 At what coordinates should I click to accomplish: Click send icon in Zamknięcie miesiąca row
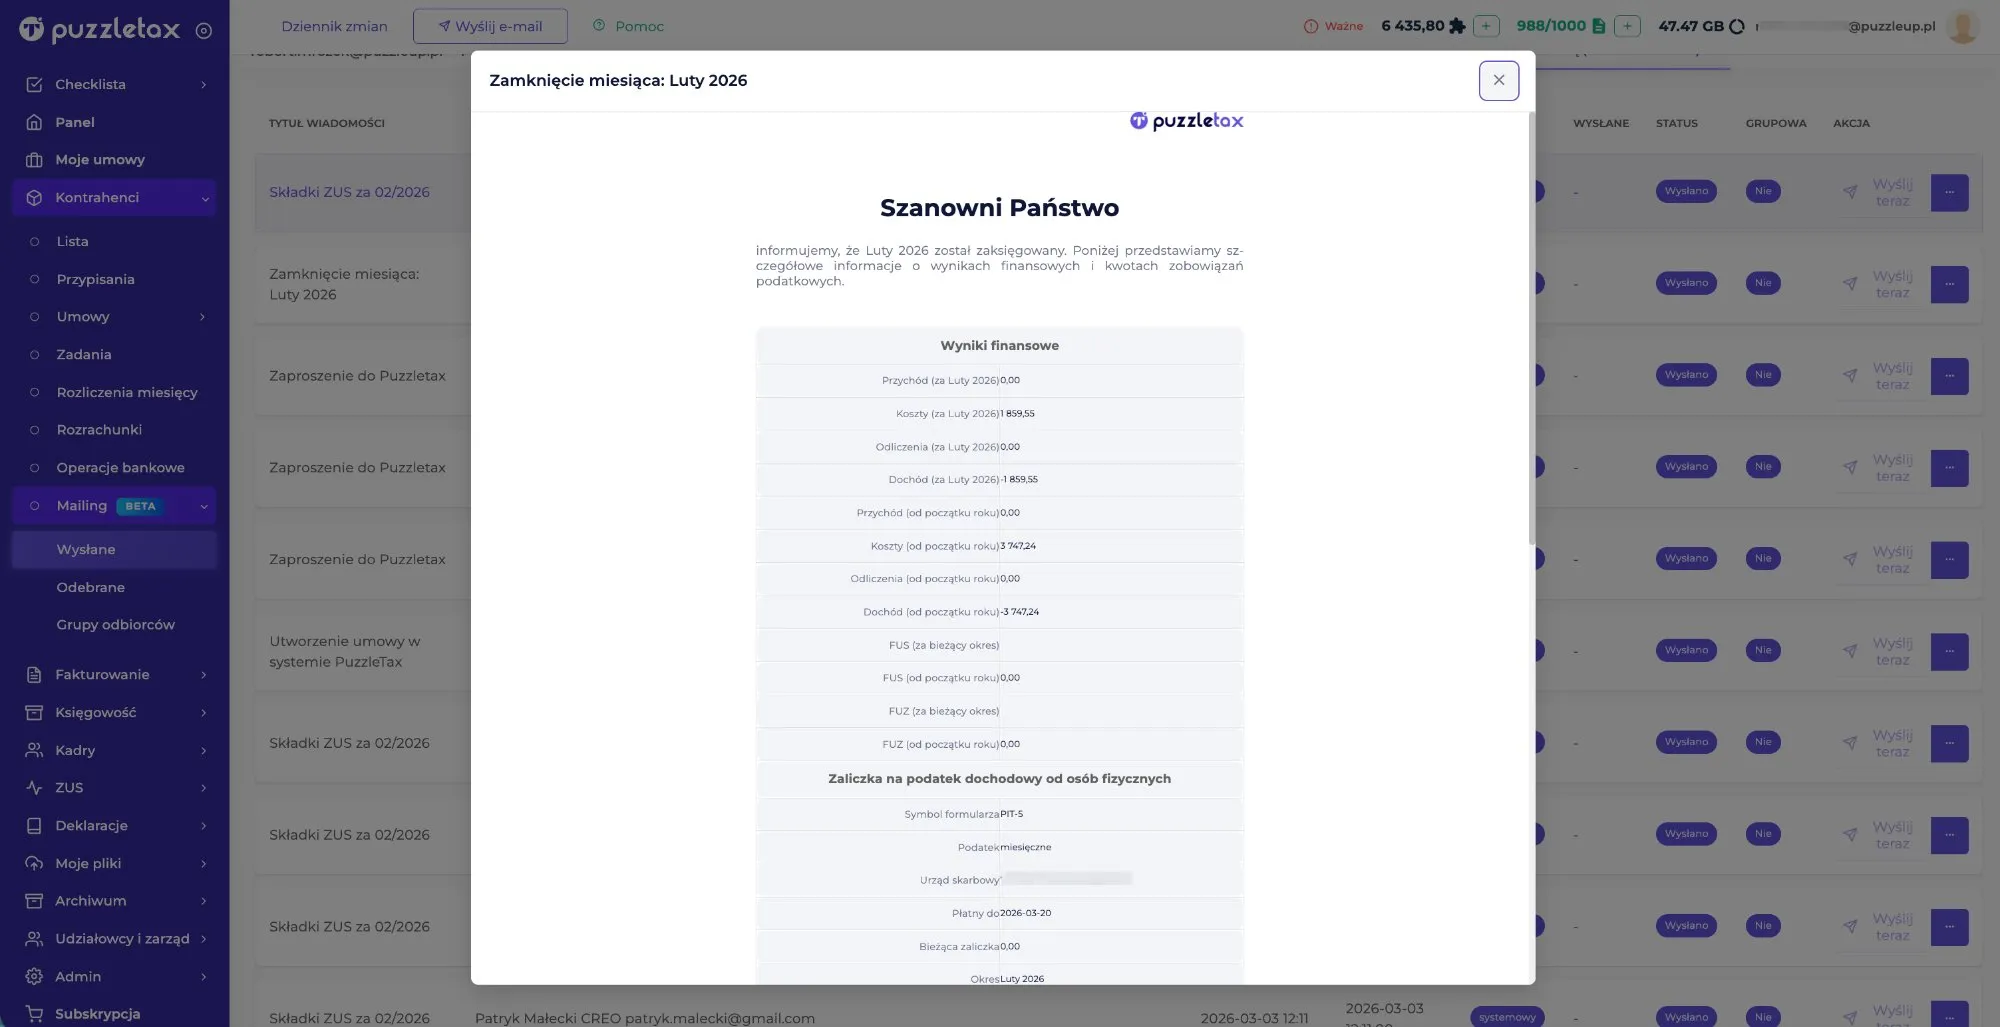[x=1850, y=284]
